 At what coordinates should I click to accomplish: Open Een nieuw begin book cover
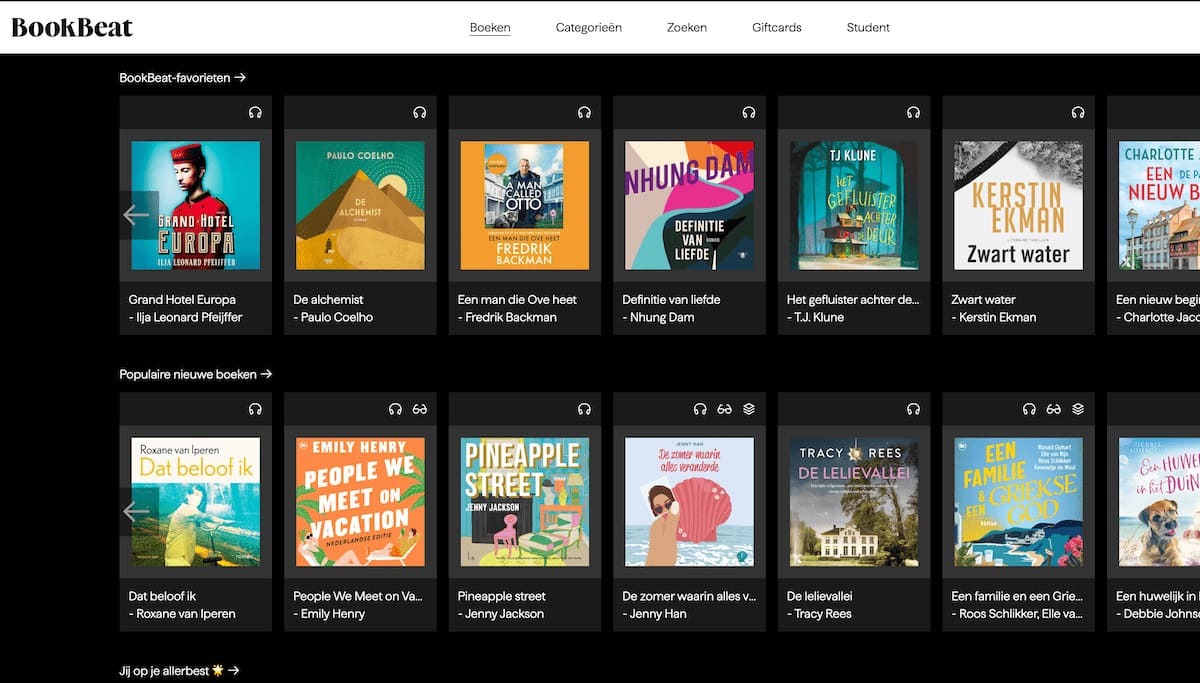click(1159, 205)
